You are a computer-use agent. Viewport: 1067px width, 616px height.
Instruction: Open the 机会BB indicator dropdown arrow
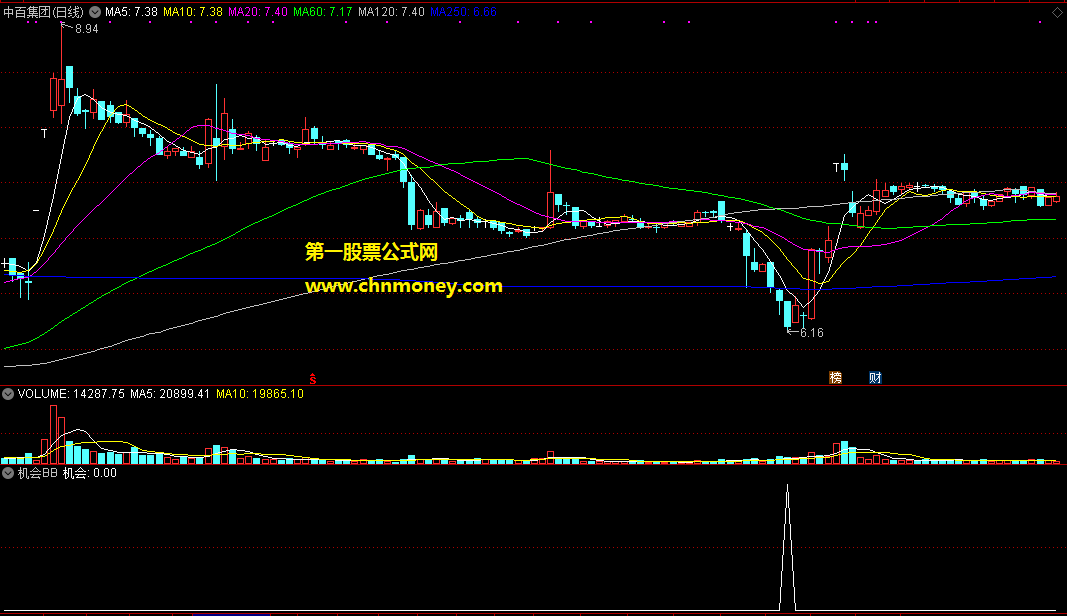point(8,473)
